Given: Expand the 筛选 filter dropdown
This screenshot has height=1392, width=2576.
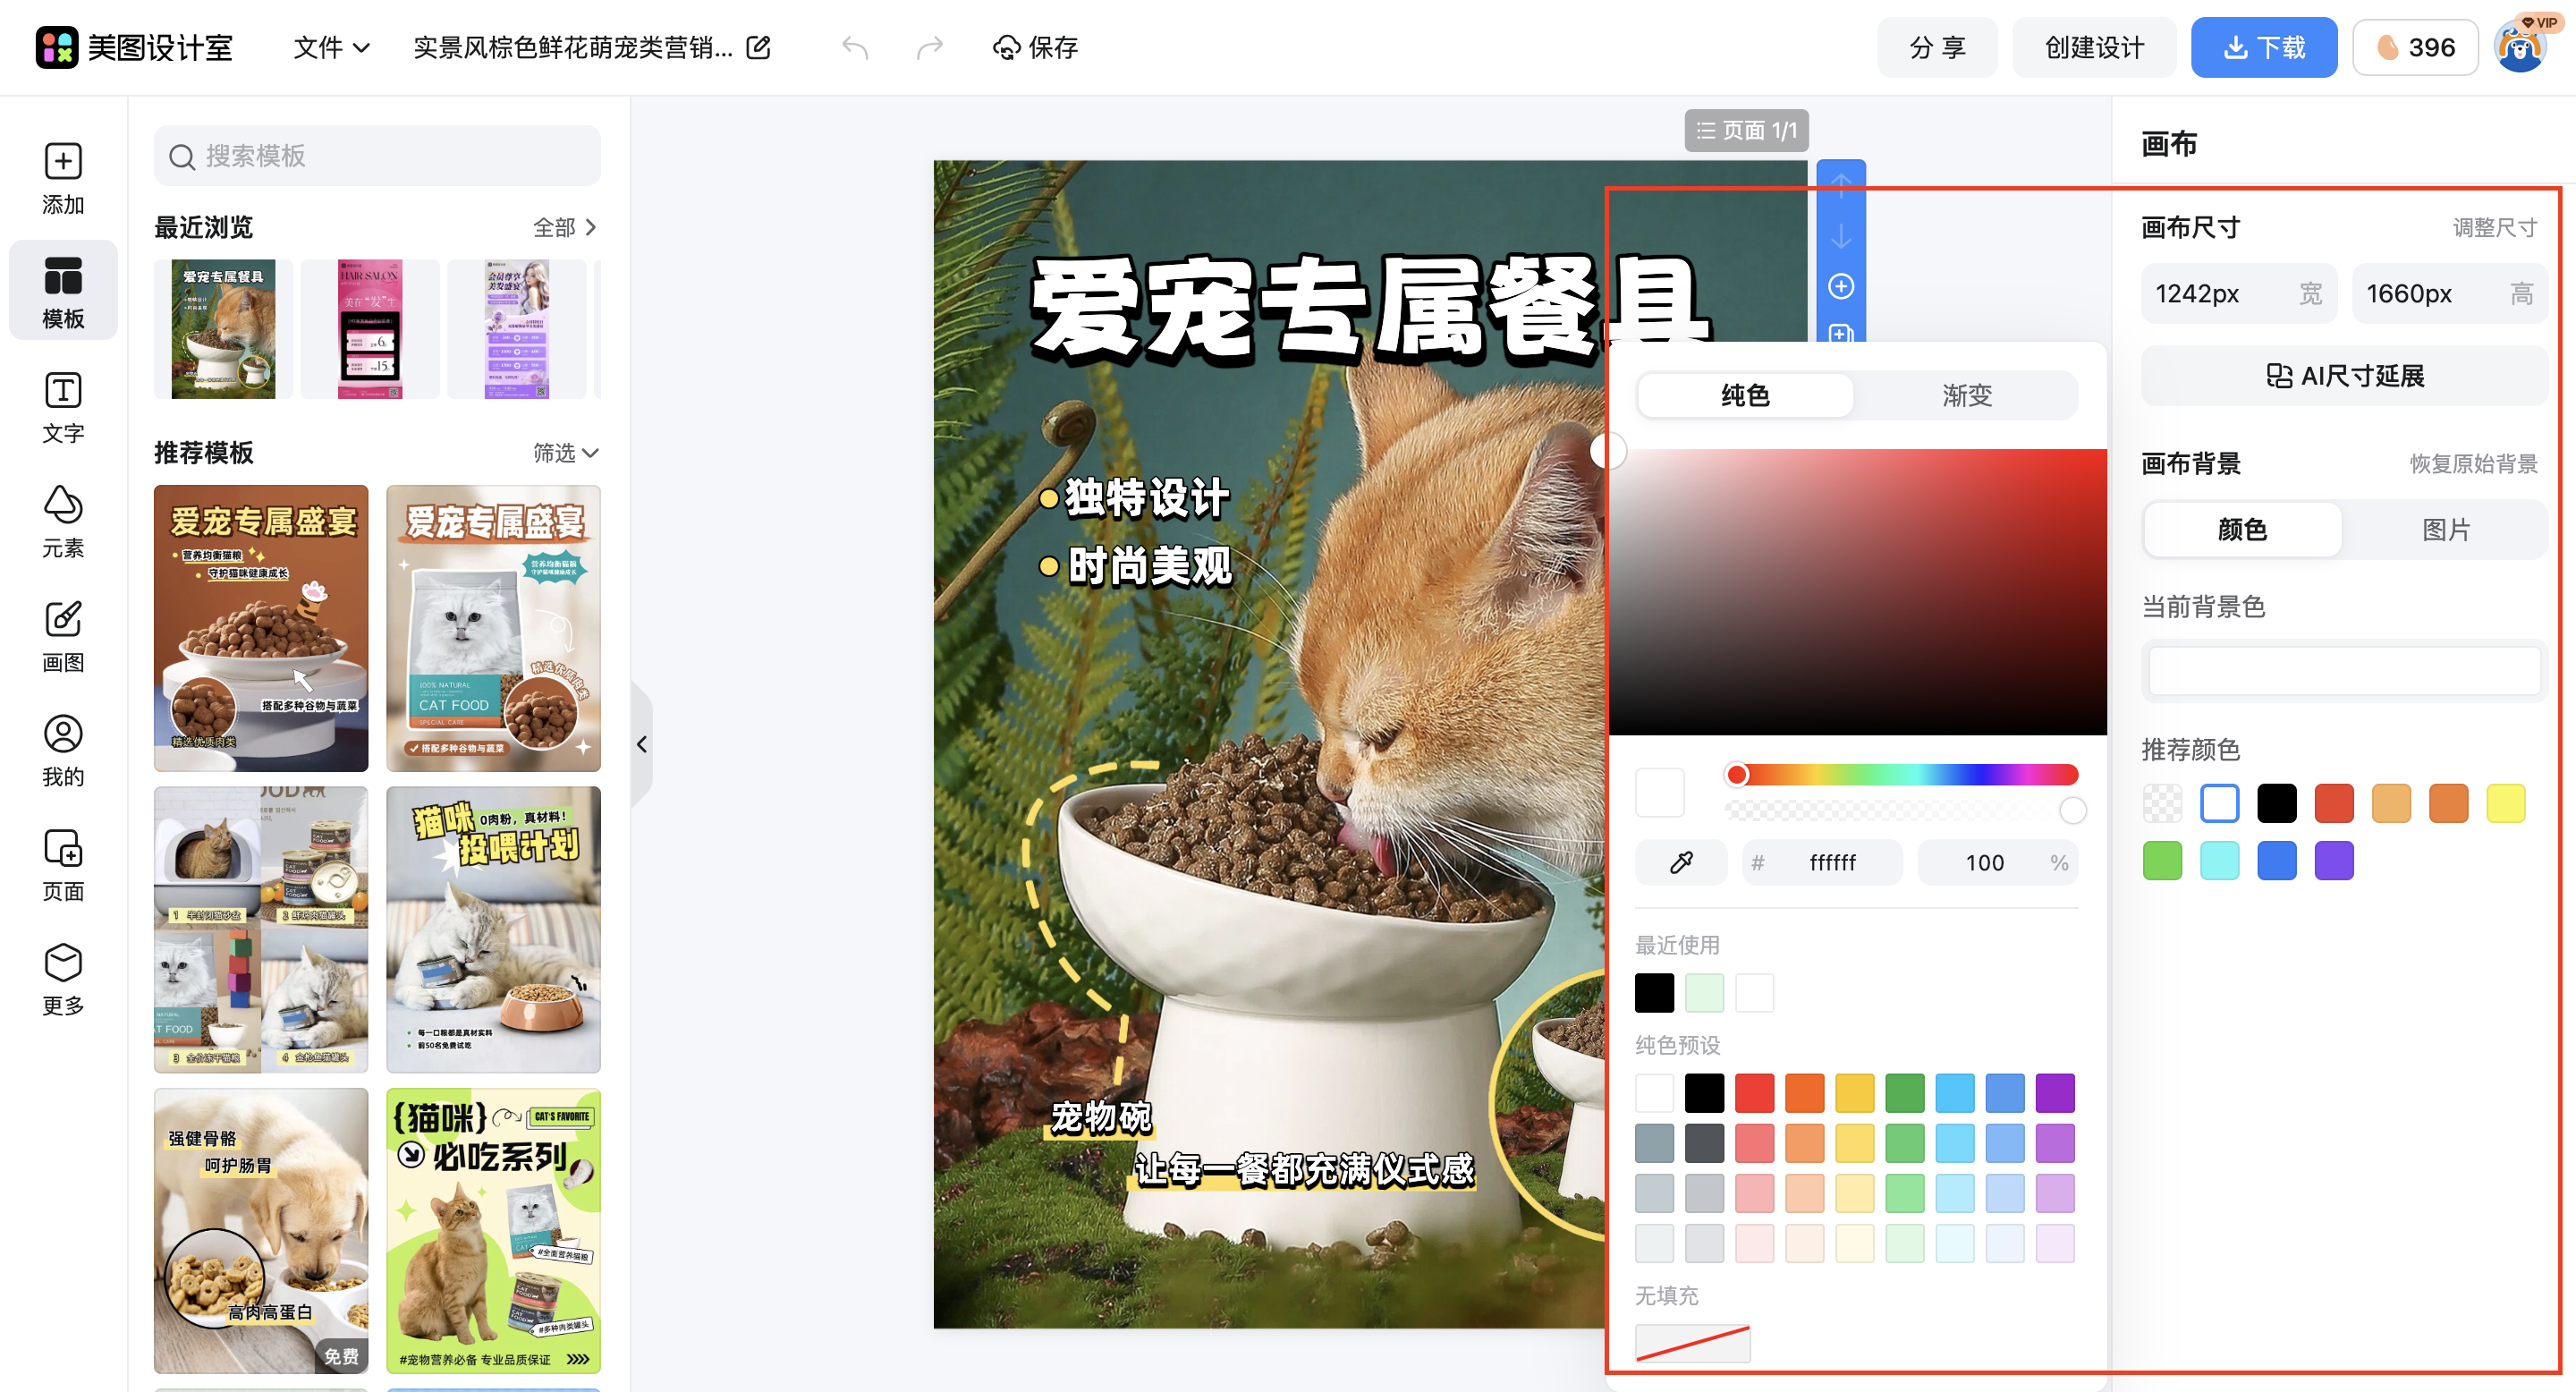Looking at the screenshot, I should pyautogui.click(x=566, y=453).
